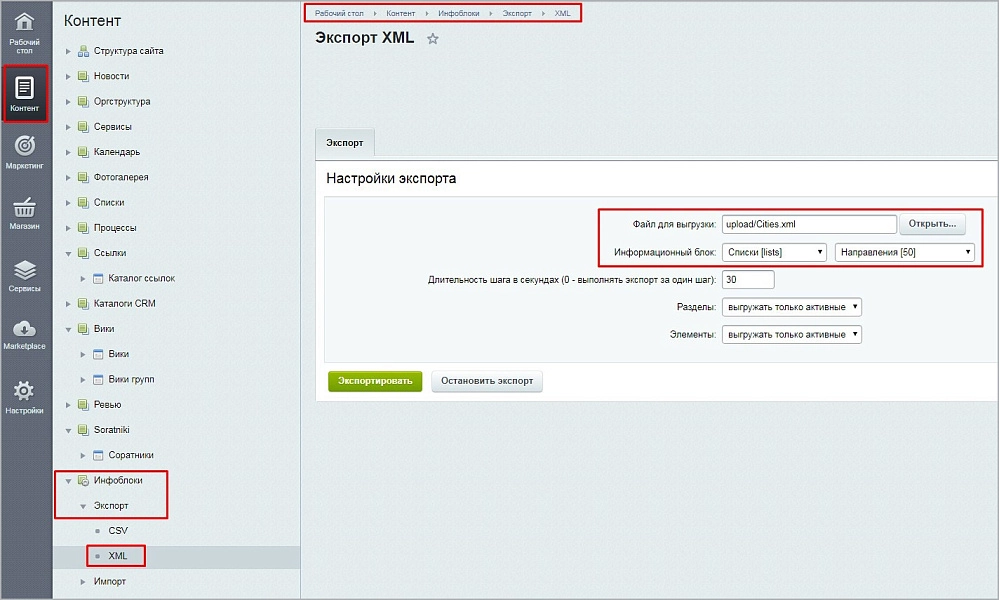Add page to favorites with star icon
Screen dimensions: 999x600
tap(433, 39)
